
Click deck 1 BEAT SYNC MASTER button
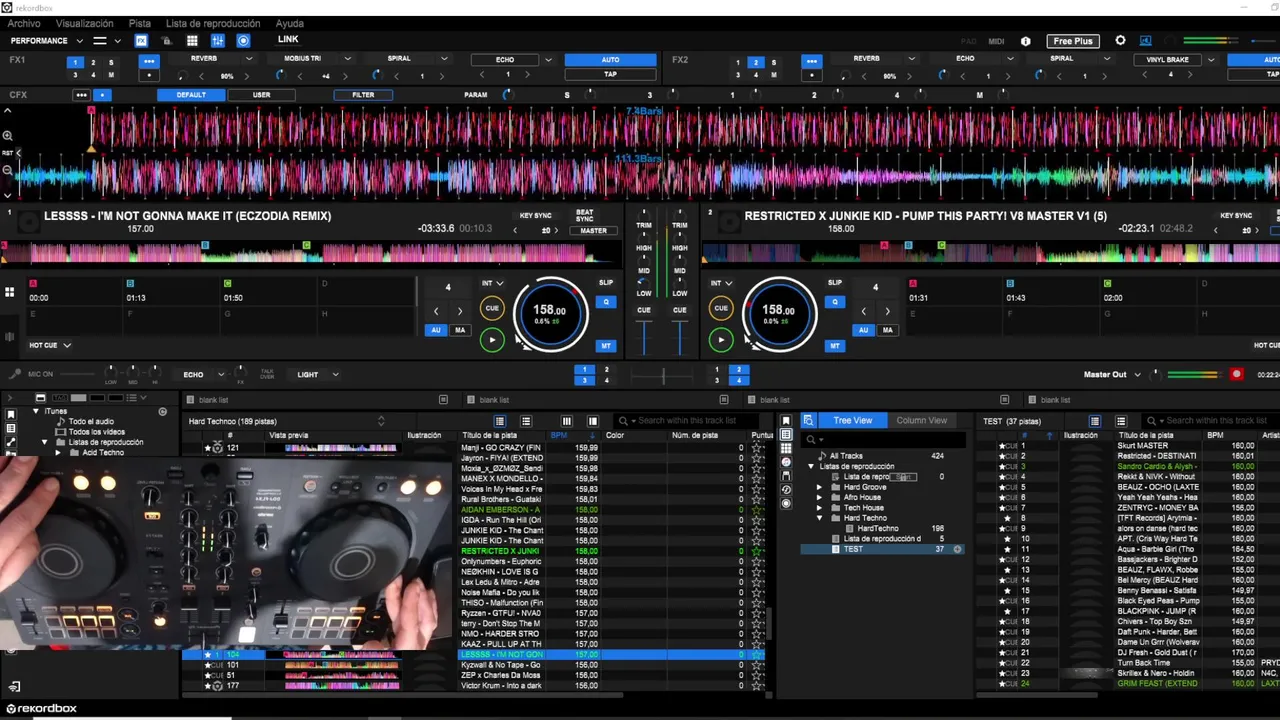coord(593,231)
